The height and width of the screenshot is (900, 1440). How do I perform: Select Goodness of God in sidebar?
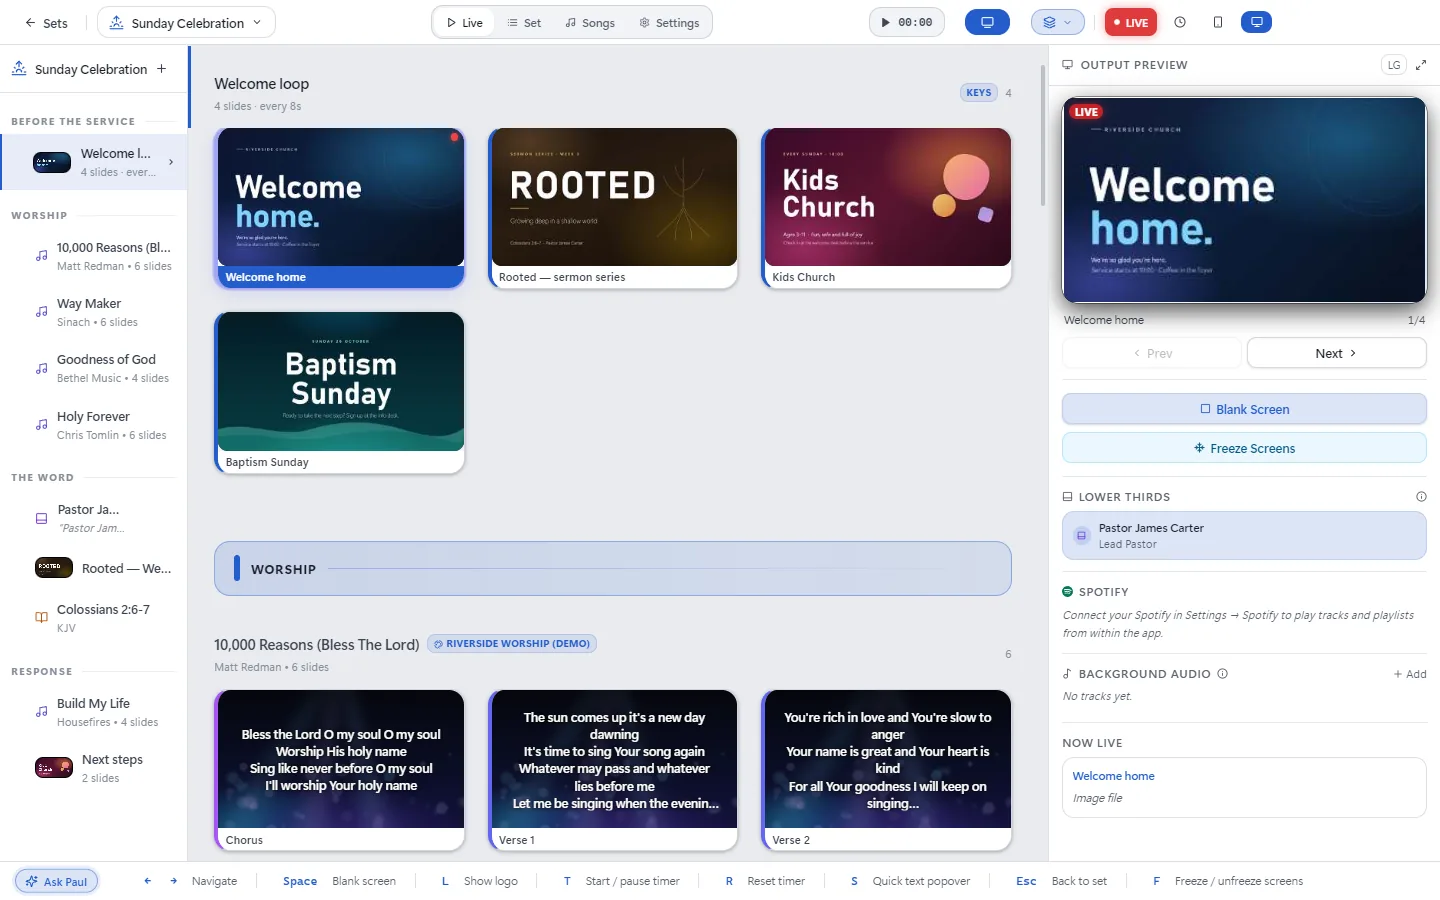click(94, 368)
